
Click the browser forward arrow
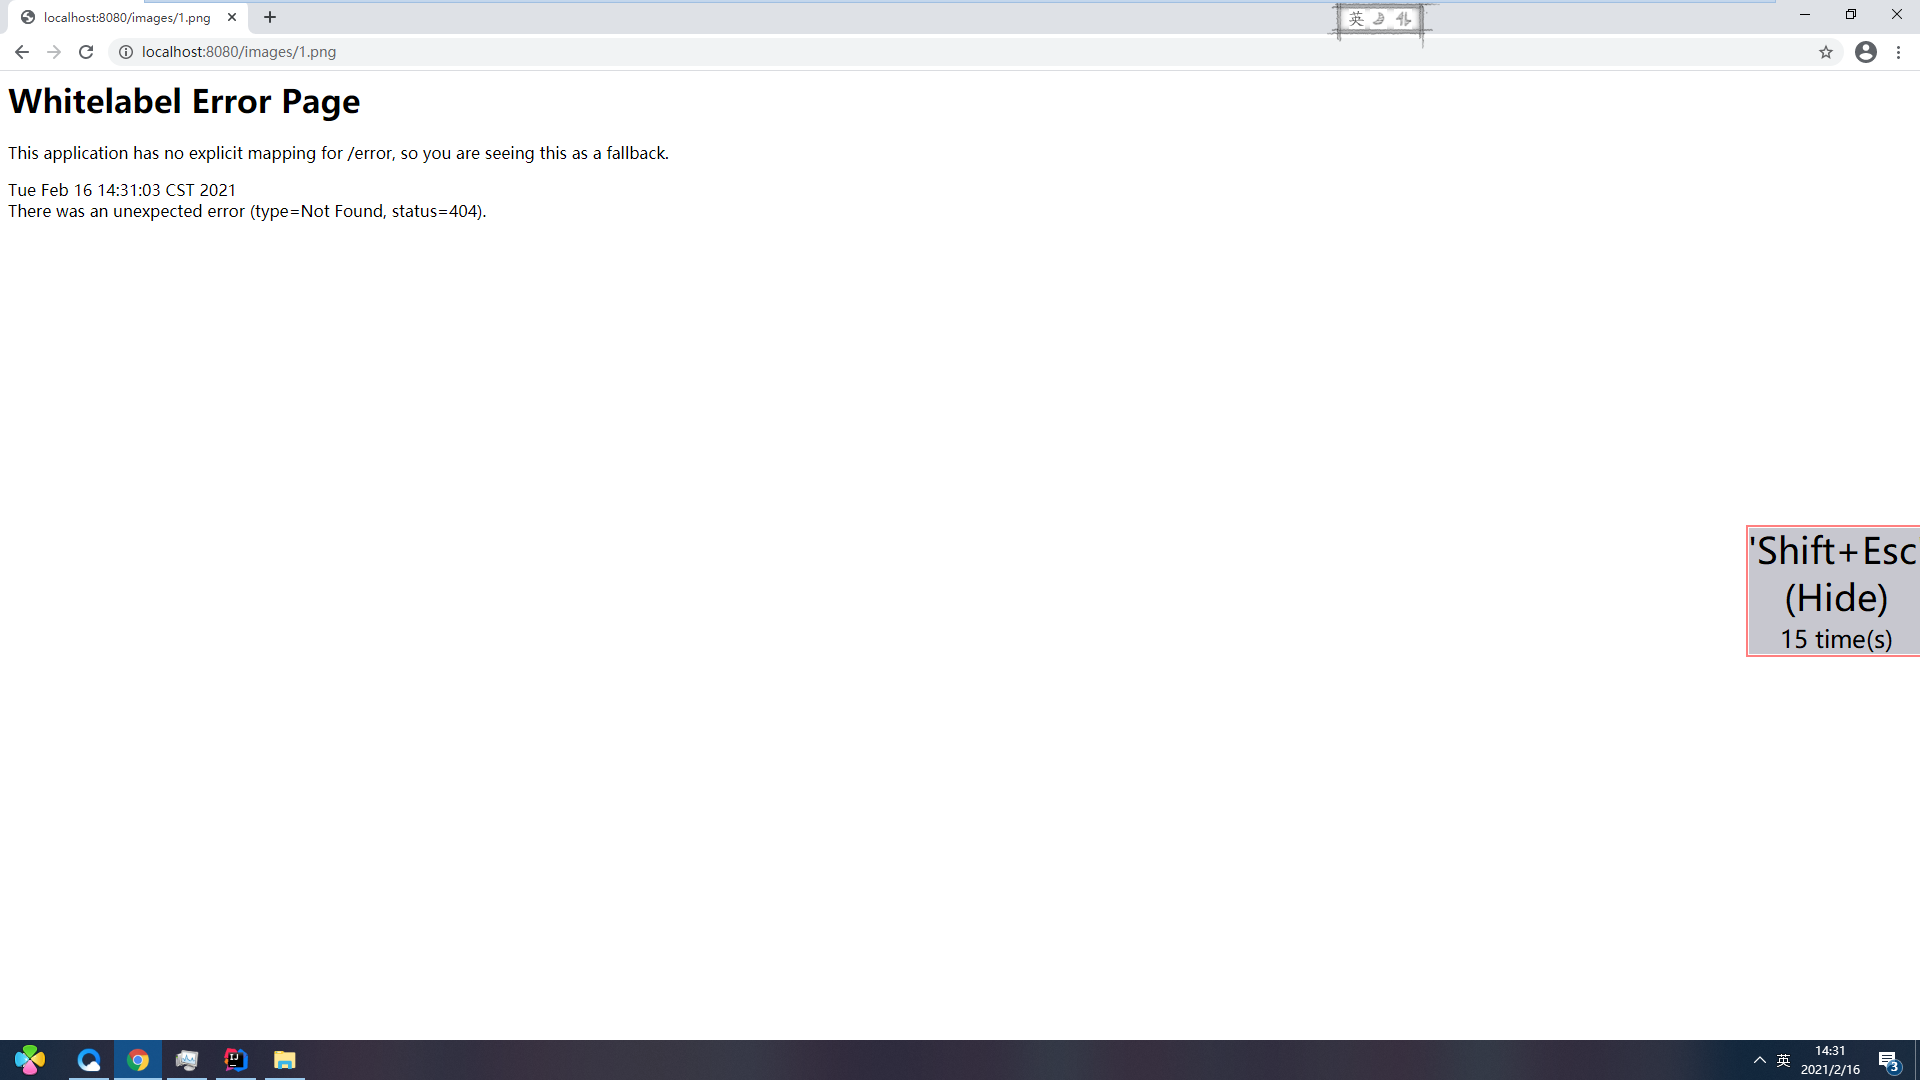coord(54,52)
